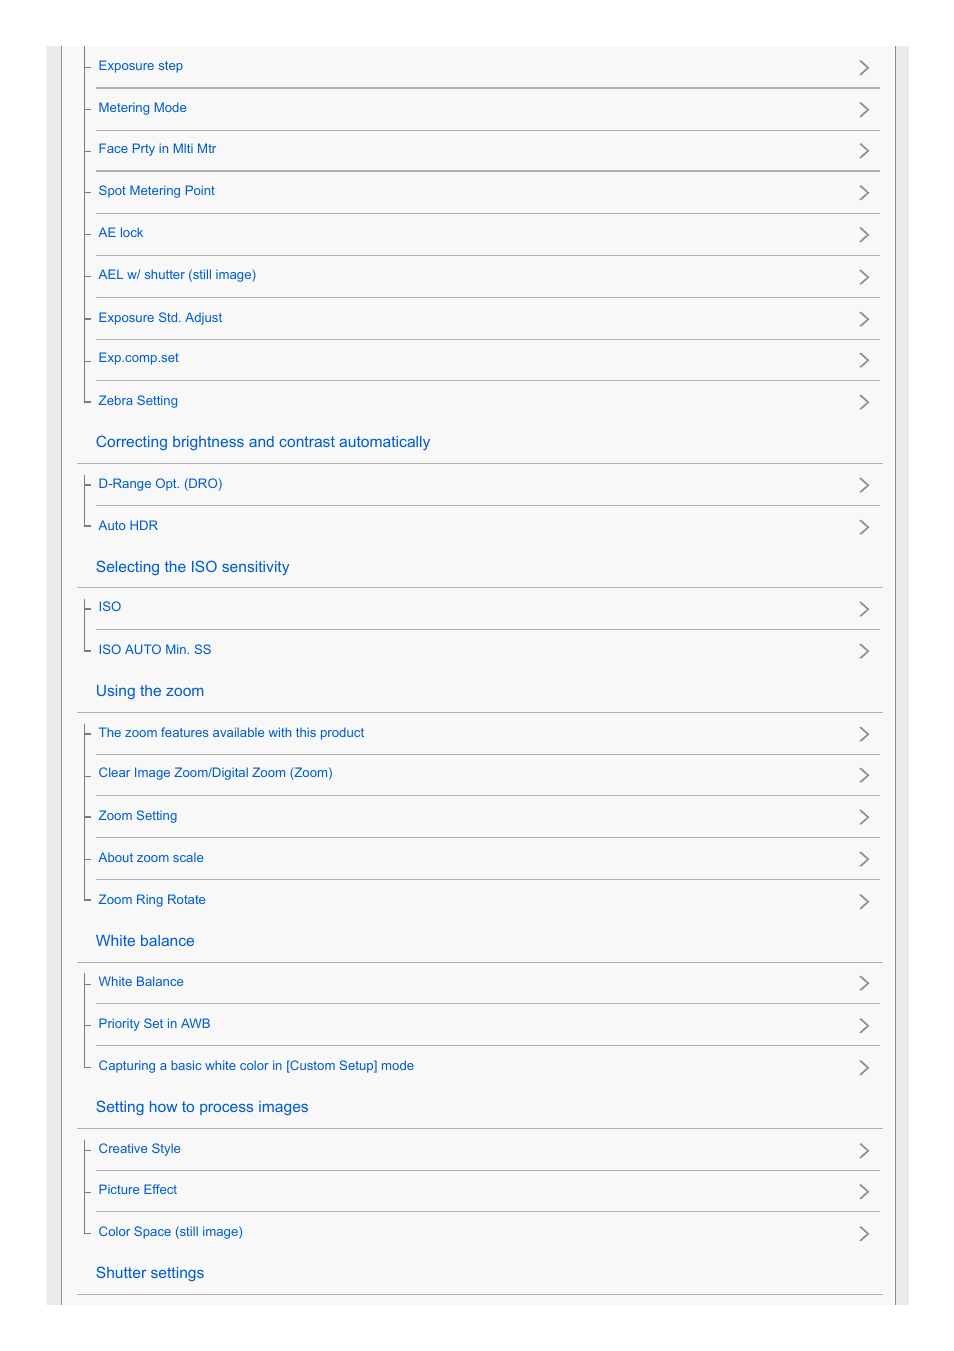Open D-Range Opt. (DRO) topic
Screen dimensions: 954x1351
tap(160, 484)
